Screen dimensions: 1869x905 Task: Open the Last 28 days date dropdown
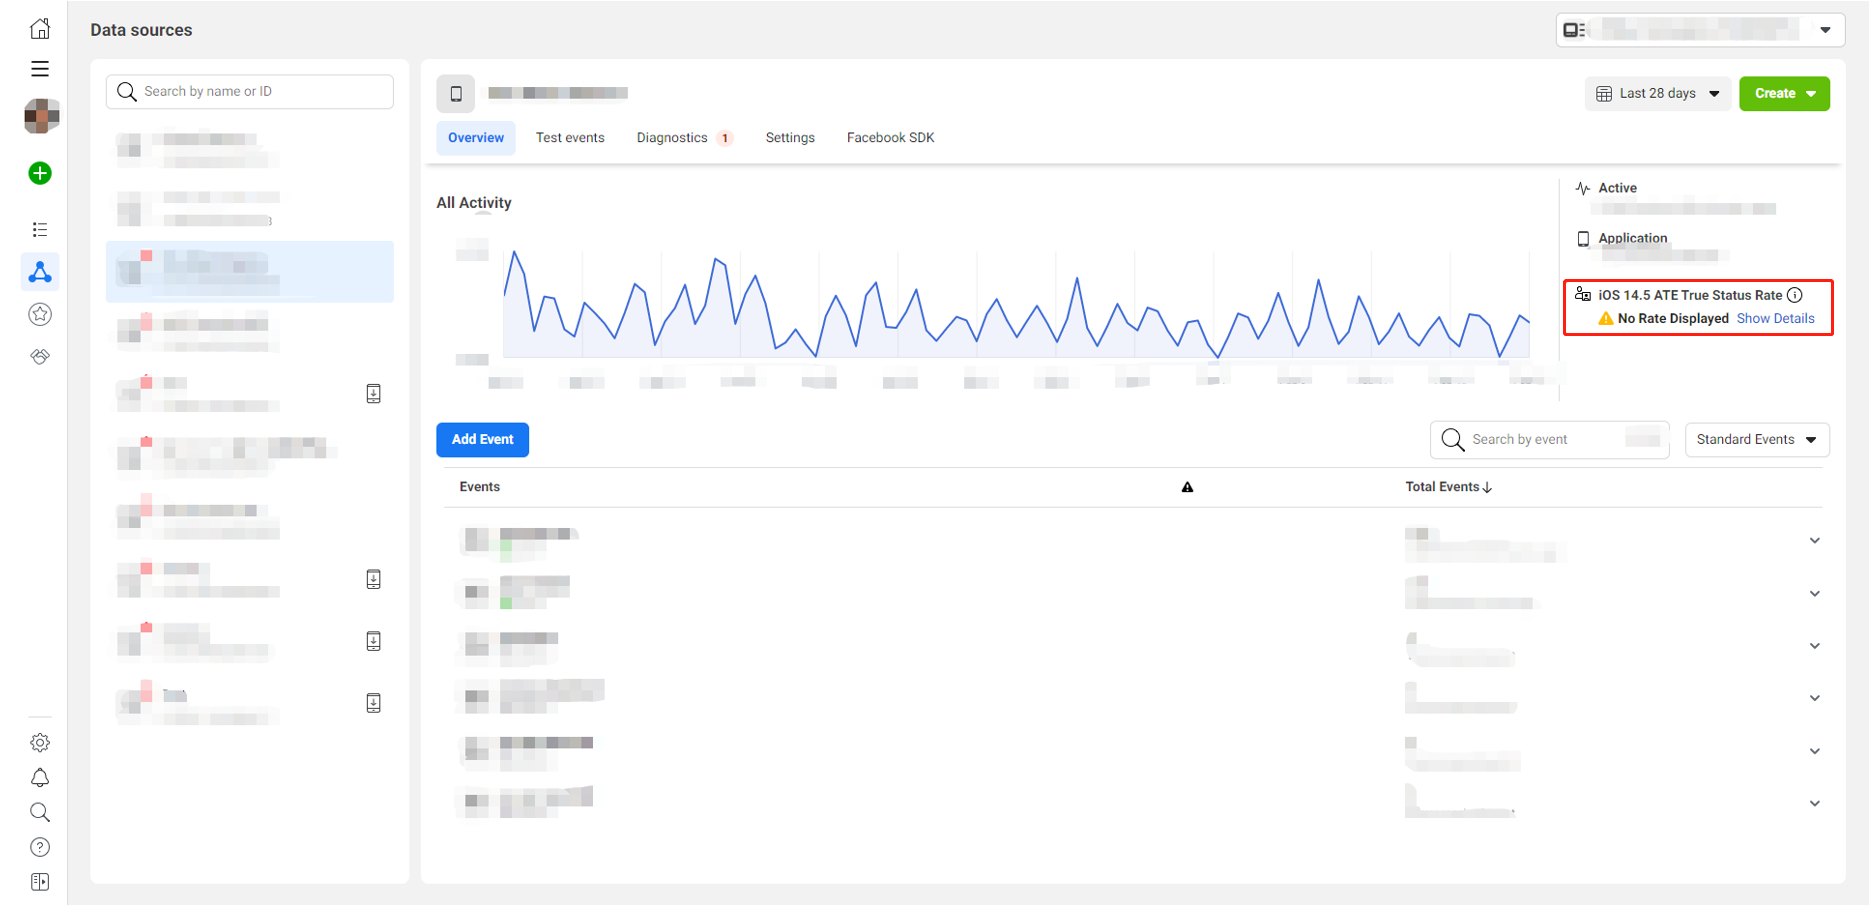pyautogui.click(x=1657, y=94)
